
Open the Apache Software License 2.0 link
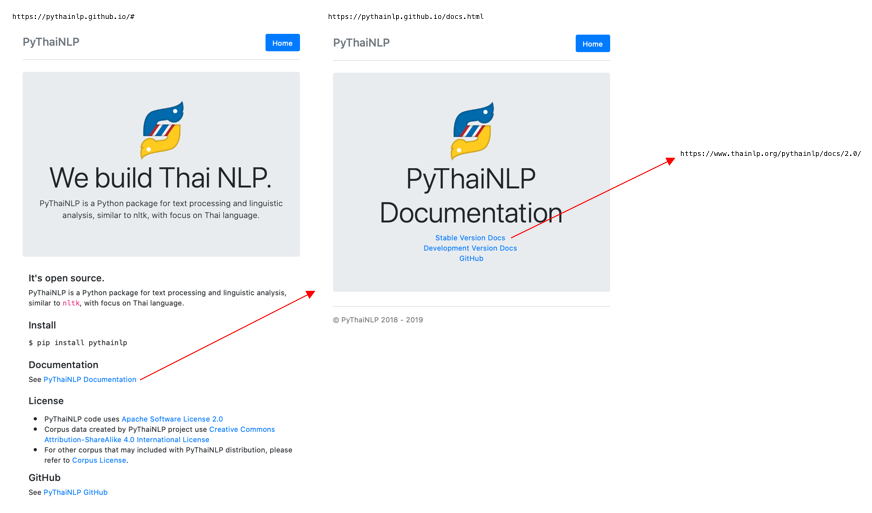[172, 419]
